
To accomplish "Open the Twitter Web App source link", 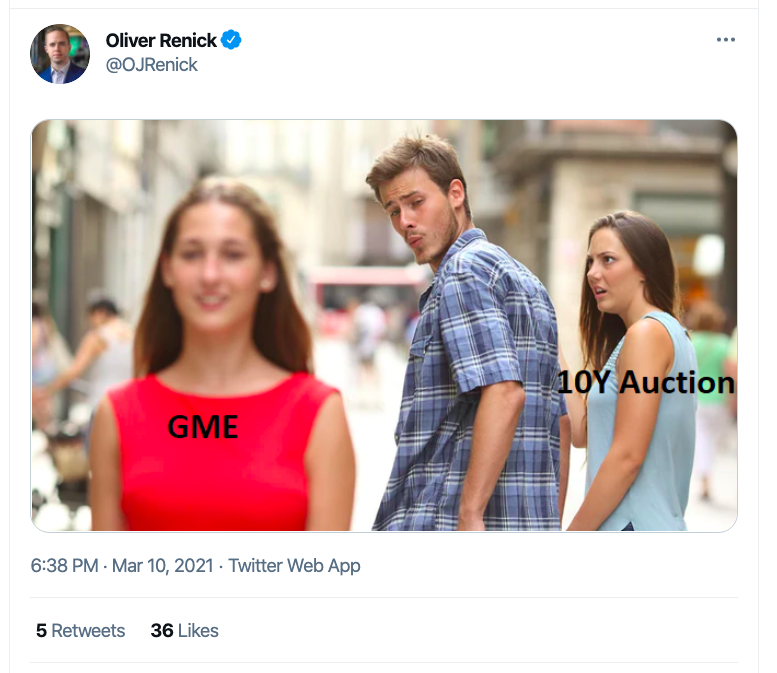I will tap(294, 565).
